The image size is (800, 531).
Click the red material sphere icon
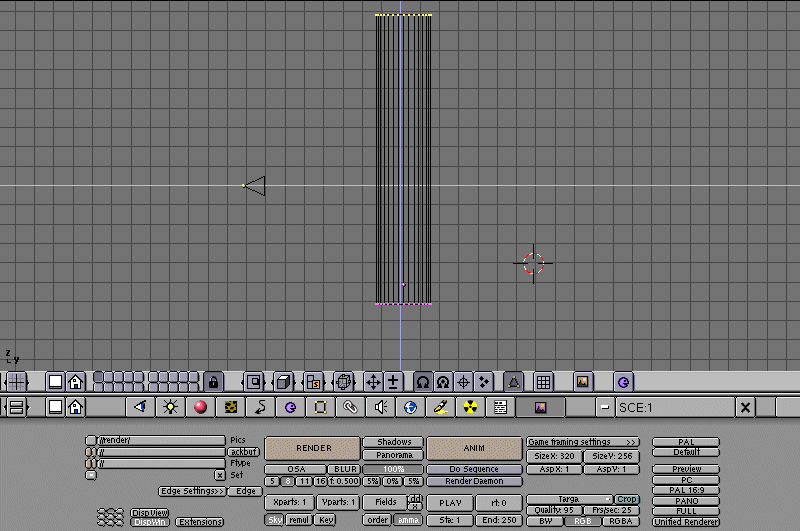click(x=200, y=407)
